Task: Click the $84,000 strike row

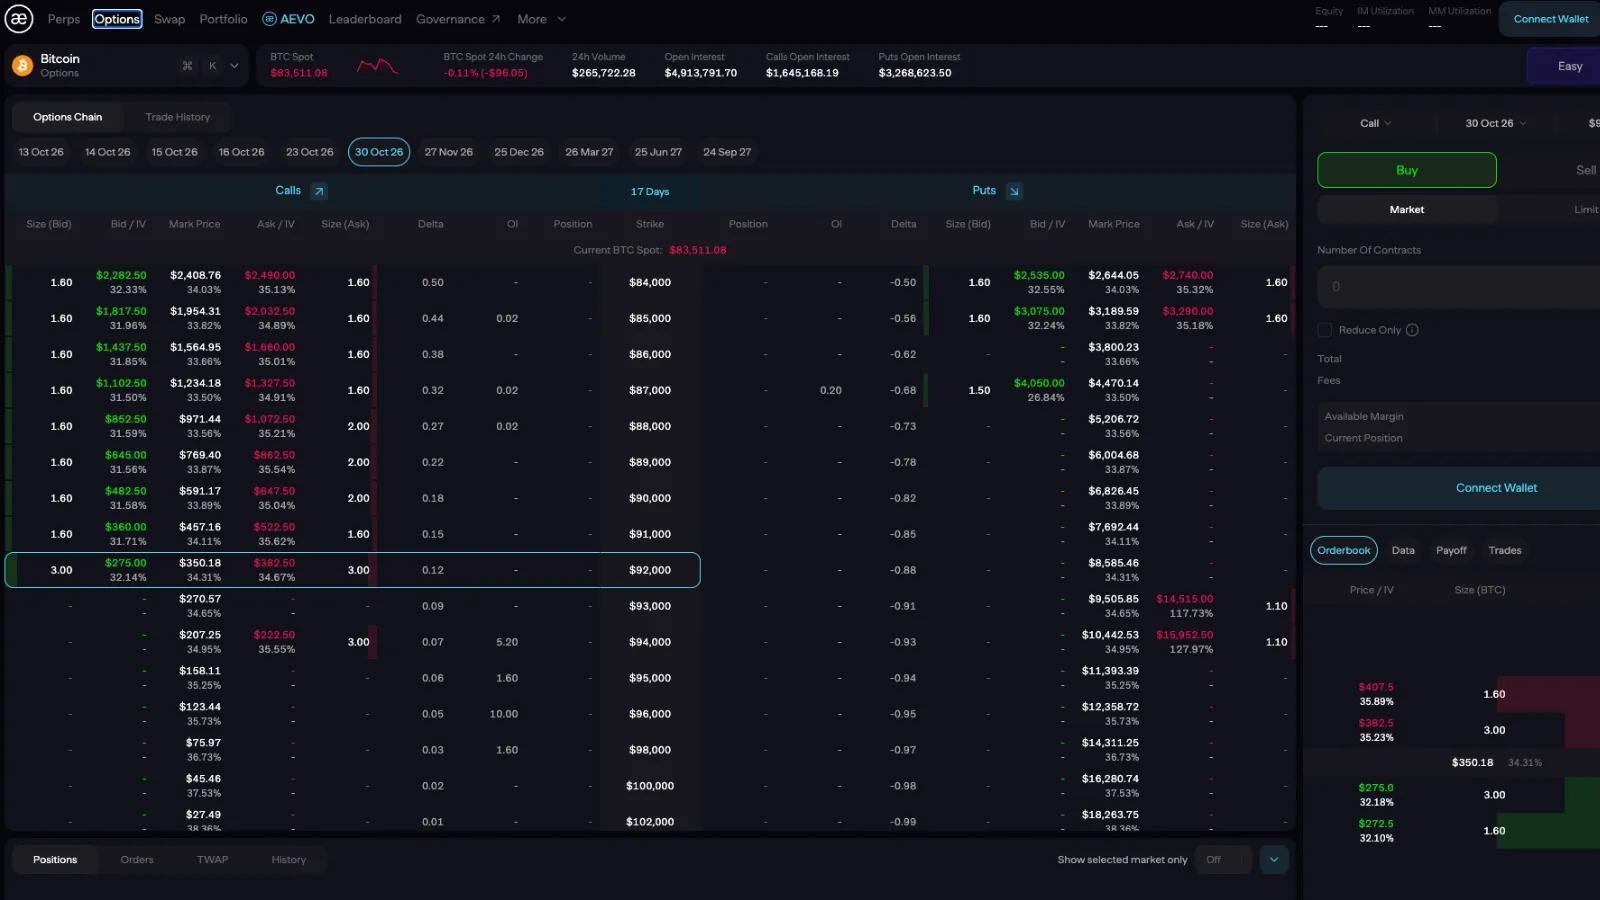Action: point(650,283)
